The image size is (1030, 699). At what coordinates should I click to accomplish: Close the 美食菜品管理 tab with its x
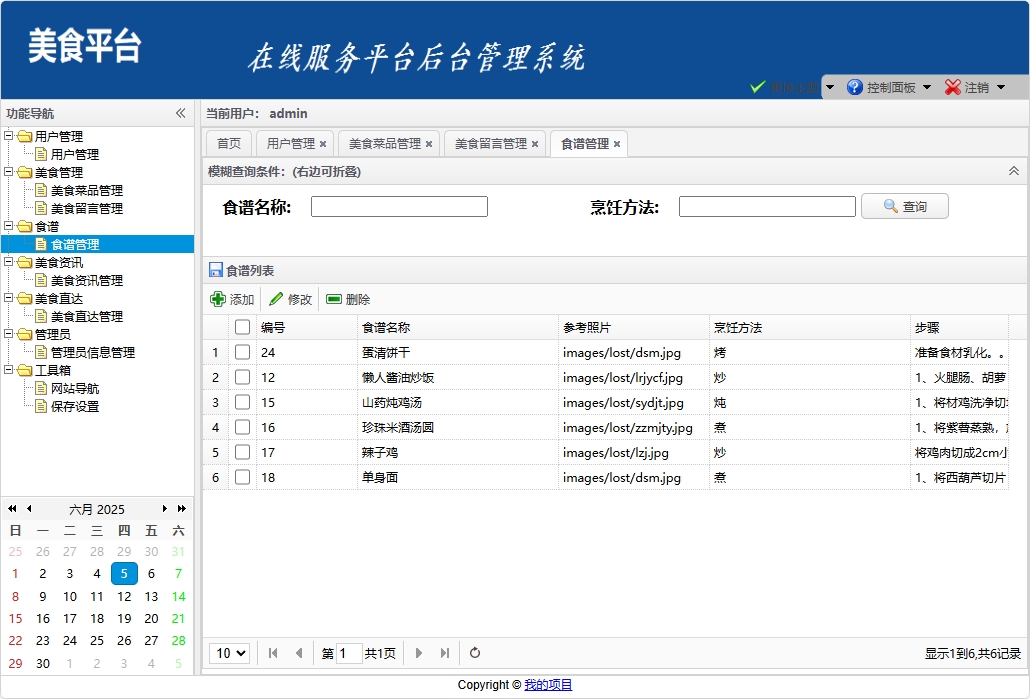[x=429, y=144]
